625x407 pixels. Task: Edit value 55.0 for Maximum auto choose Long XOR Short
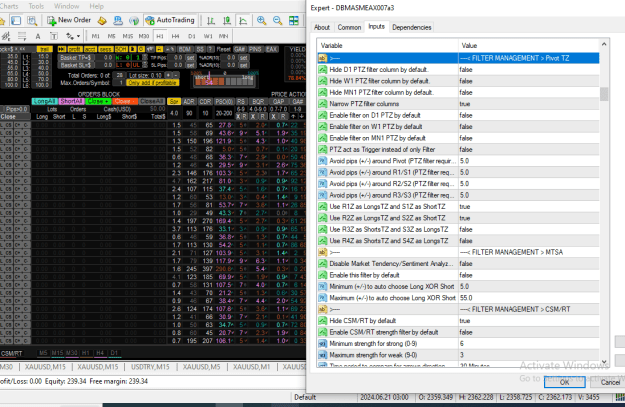coord(529,298)
